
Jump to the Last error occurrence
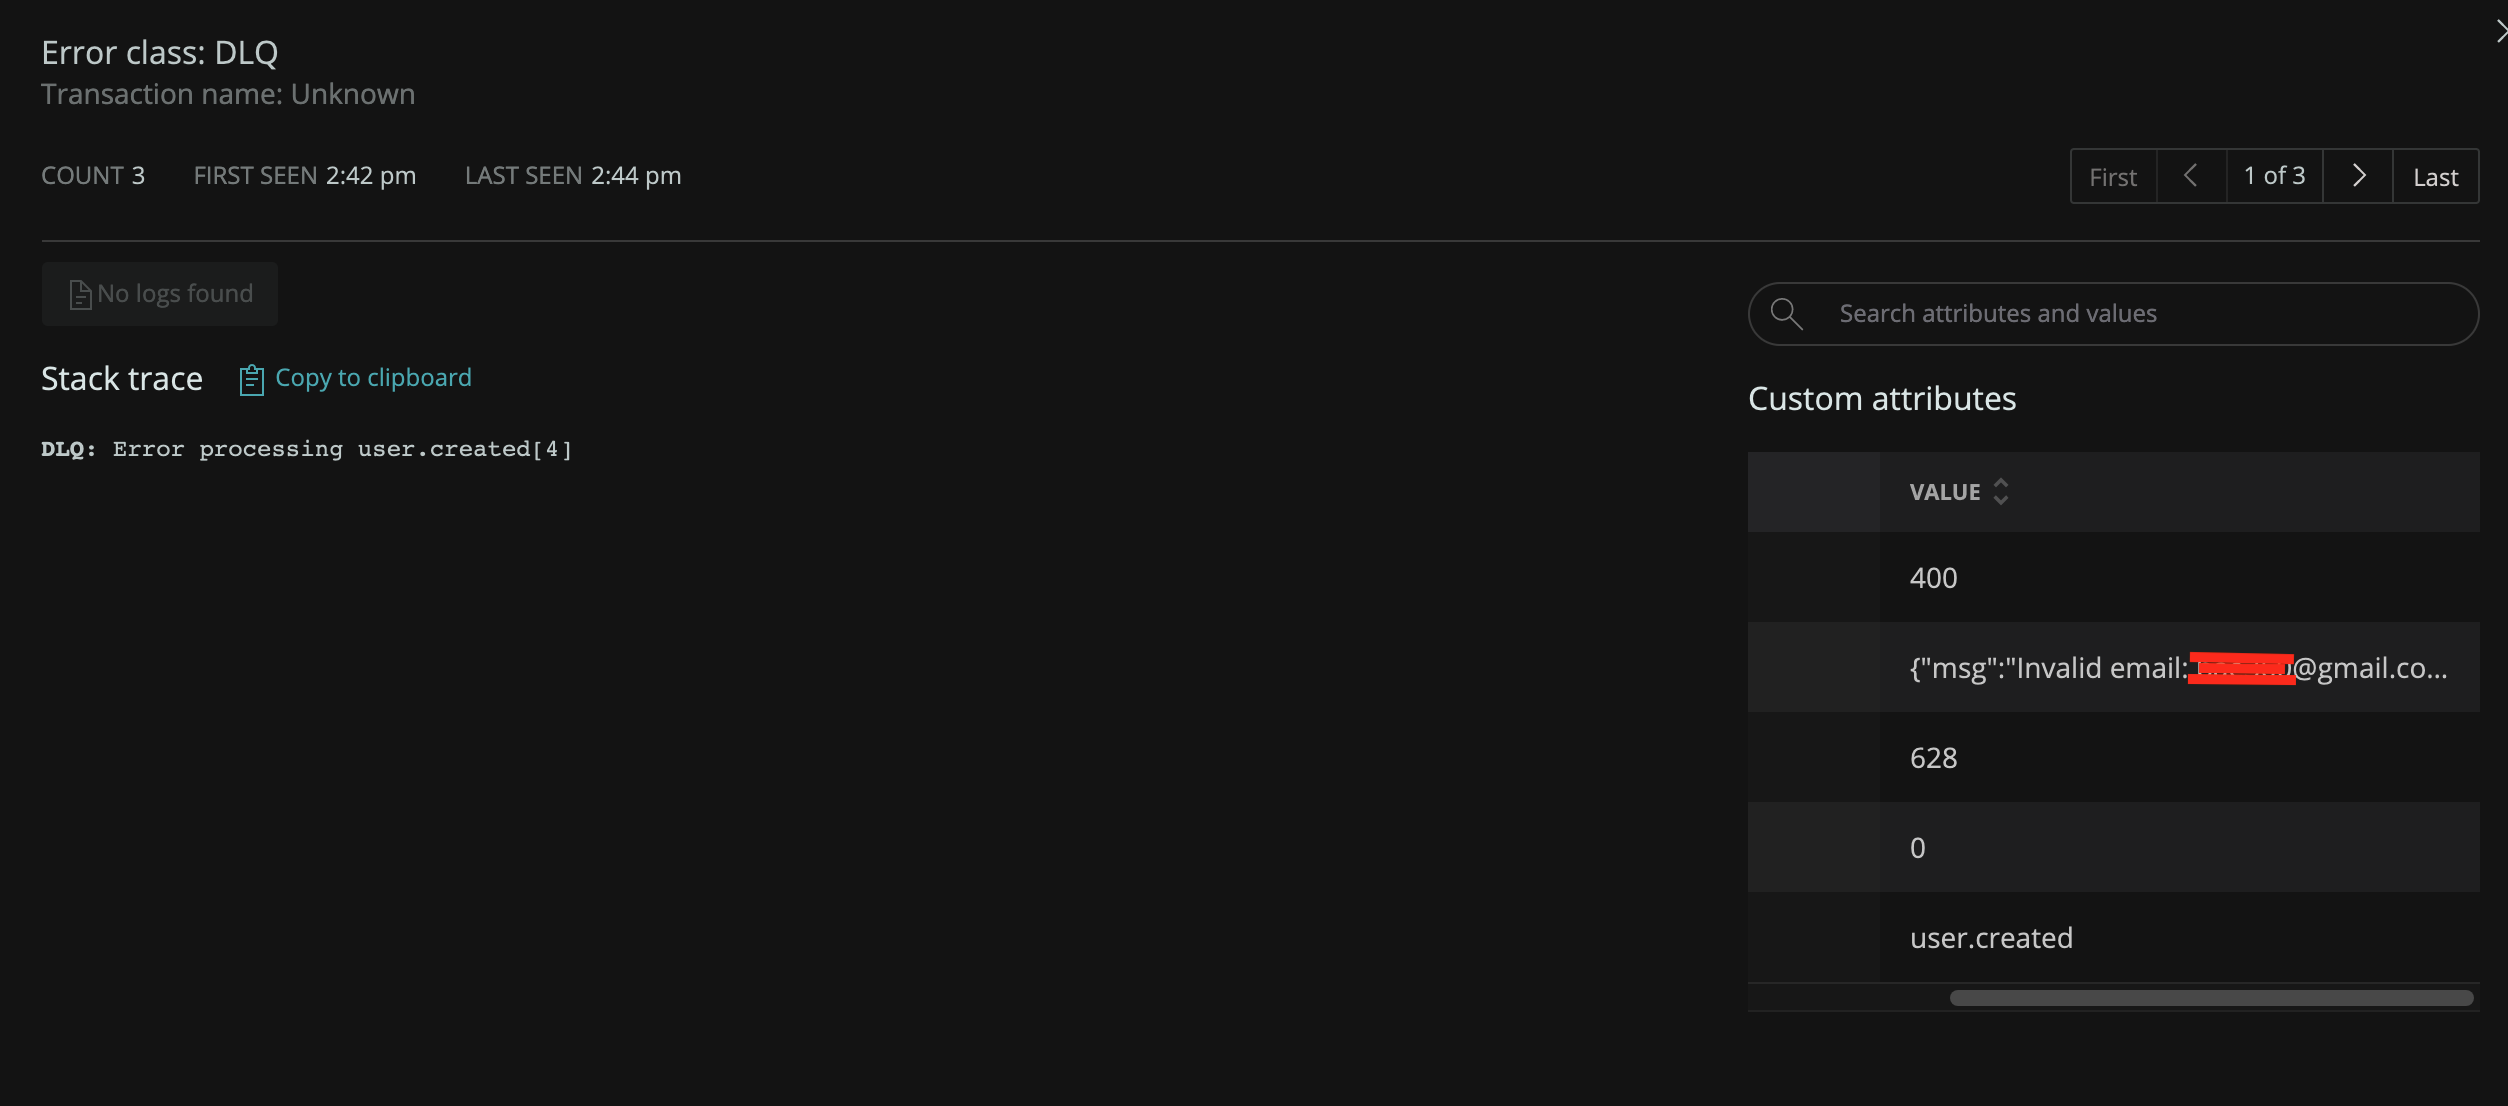[2435, 177]
